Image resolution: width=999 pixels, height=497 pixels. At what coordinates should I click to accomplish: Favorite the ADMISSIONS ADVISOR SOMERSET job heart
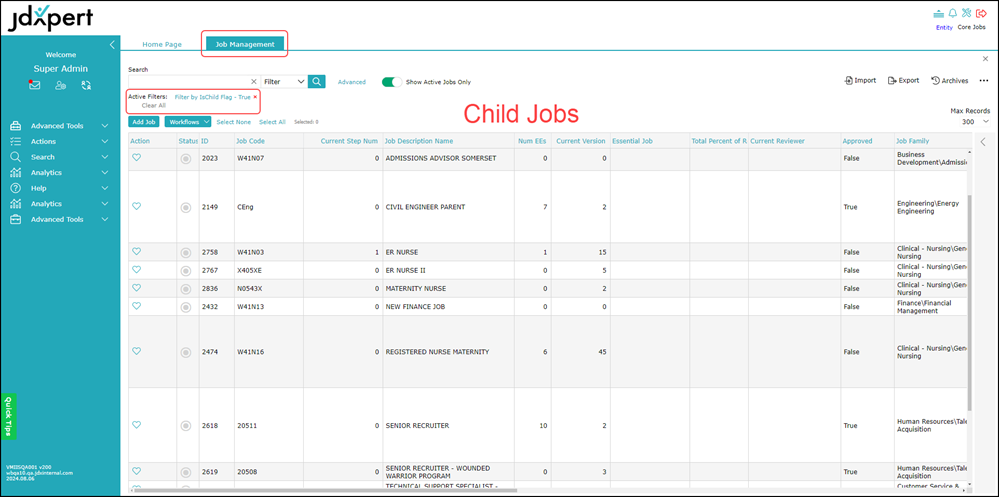tap(136, 158)
